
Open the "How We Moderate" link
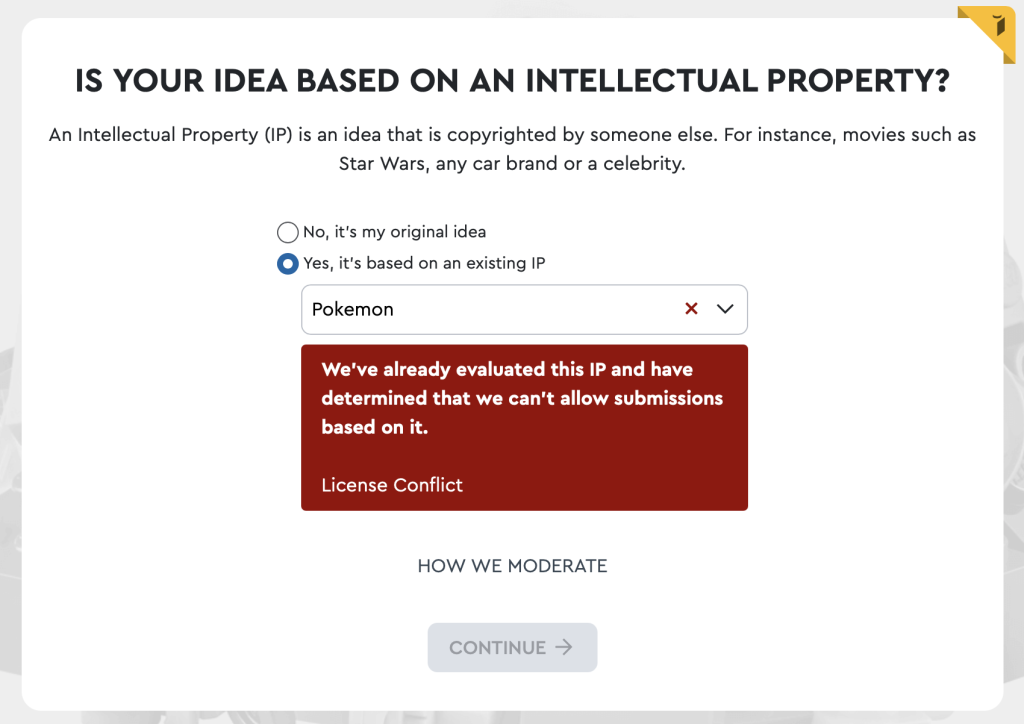point(512,566)
